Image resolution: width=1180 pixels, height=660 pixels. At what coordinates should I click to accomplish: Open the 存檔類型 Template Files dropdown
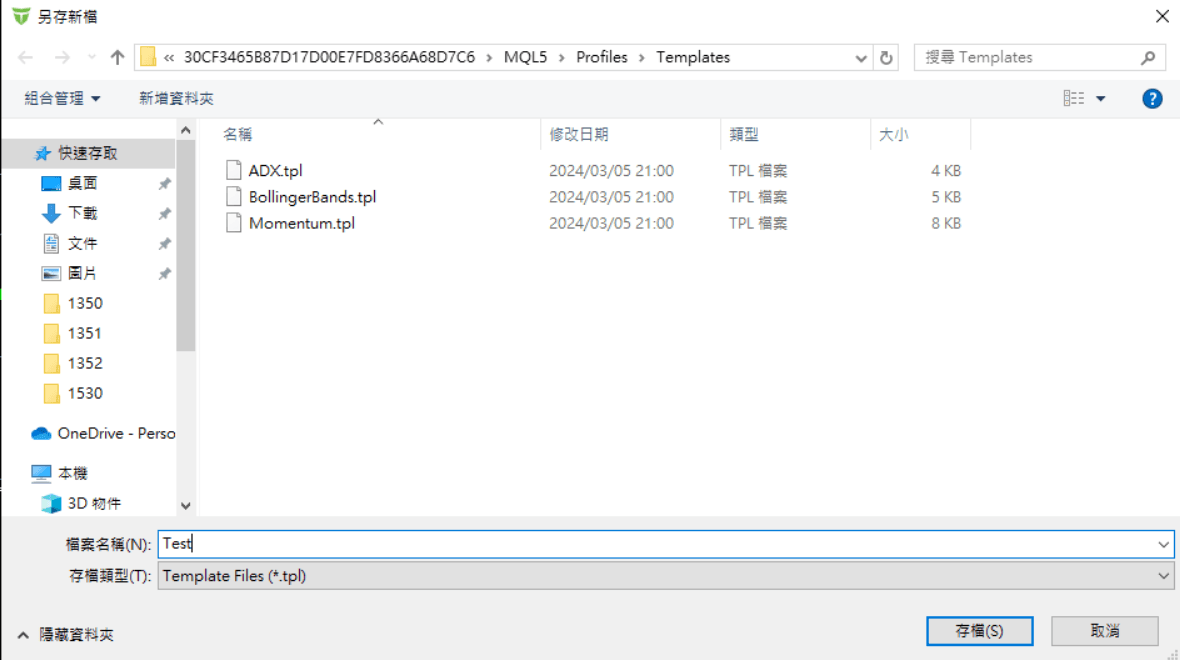665,576
